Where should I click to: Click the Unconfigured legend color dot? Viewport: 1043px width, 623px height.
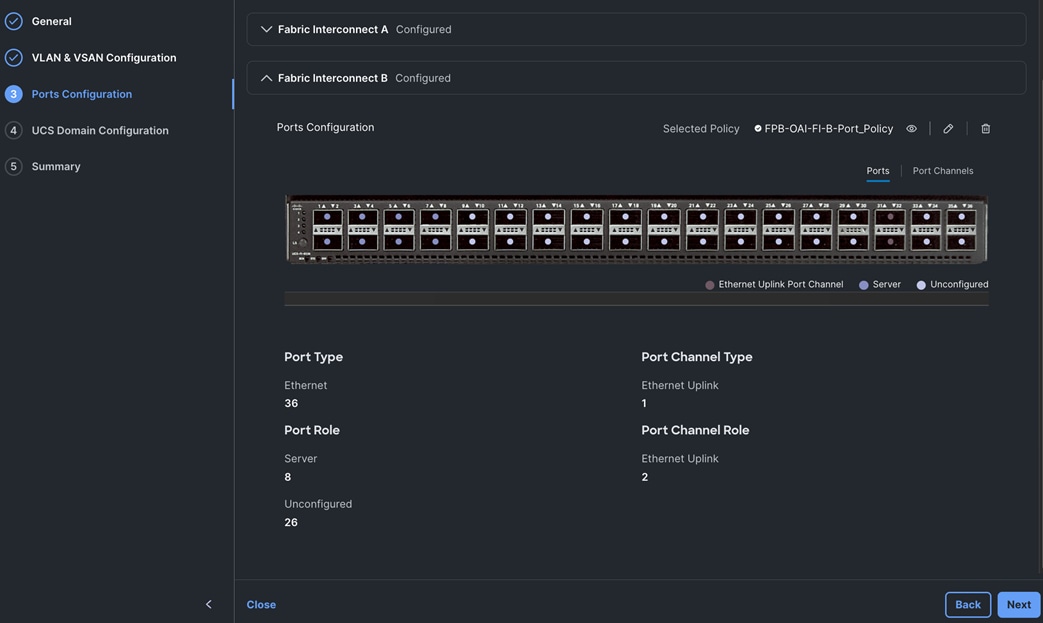pyautogui.click(x=921, y=285)
